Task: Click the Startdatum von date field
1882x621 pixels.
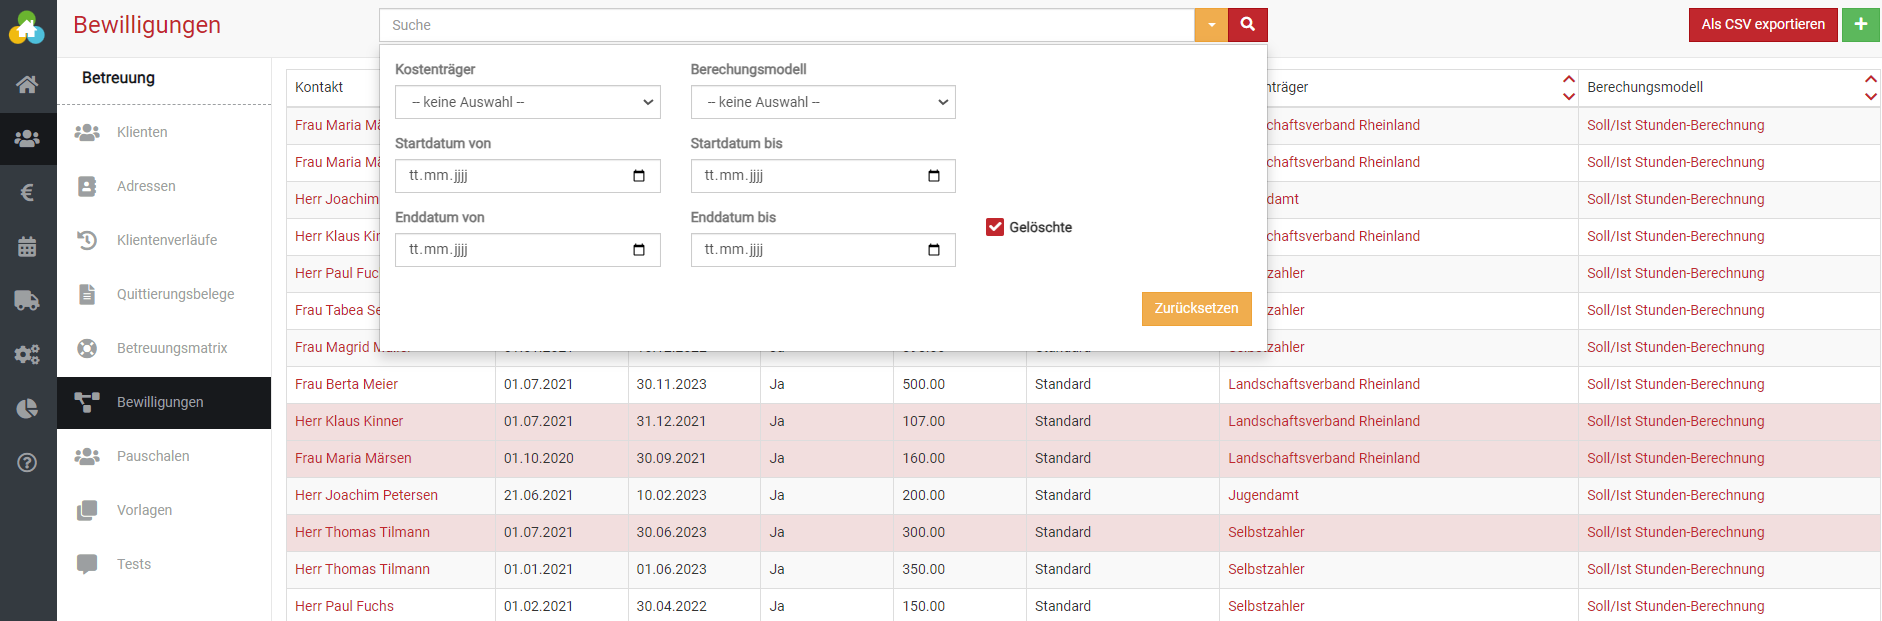Action: coord(527,176)
